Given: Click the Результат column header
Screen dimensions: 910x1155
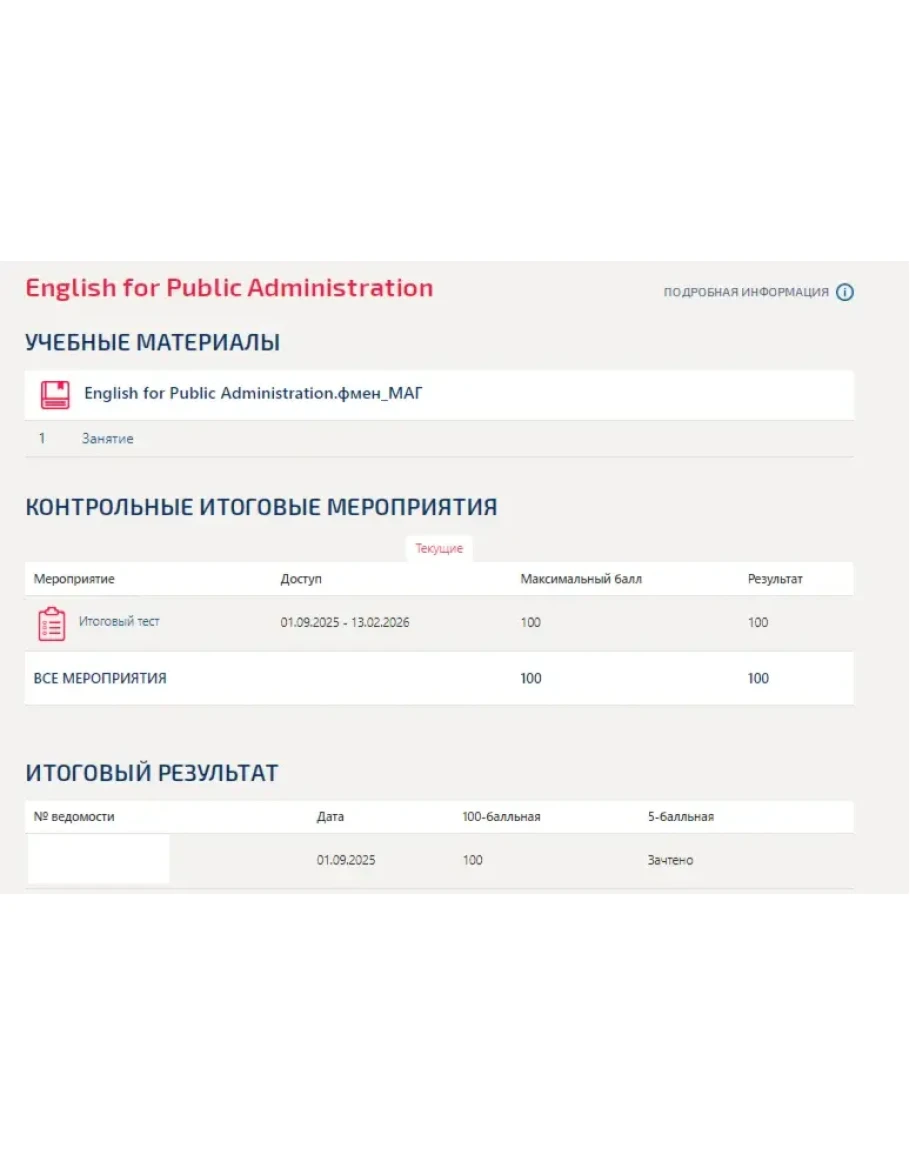Looking at the screenshot, I should point(775,579).
